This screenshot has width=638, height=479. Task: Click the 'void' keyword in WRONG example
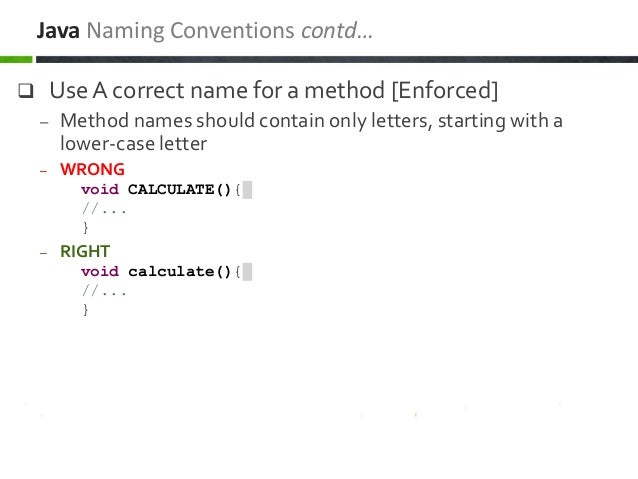[x=100, y=189]
